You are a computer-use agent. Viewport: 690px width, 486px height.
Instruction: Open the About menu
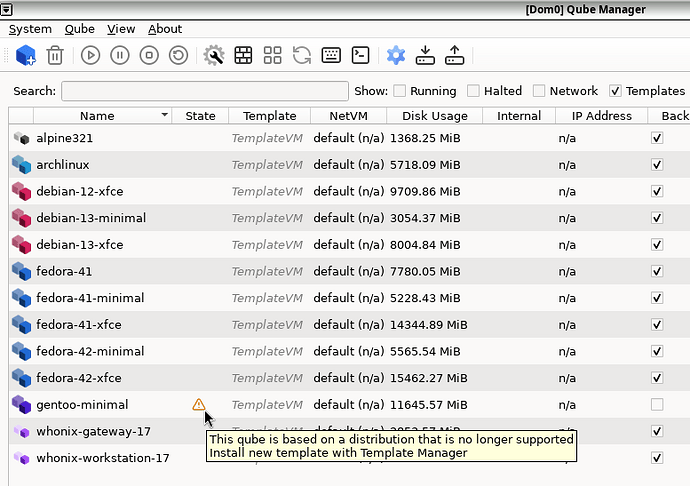[x=165, y=29]
